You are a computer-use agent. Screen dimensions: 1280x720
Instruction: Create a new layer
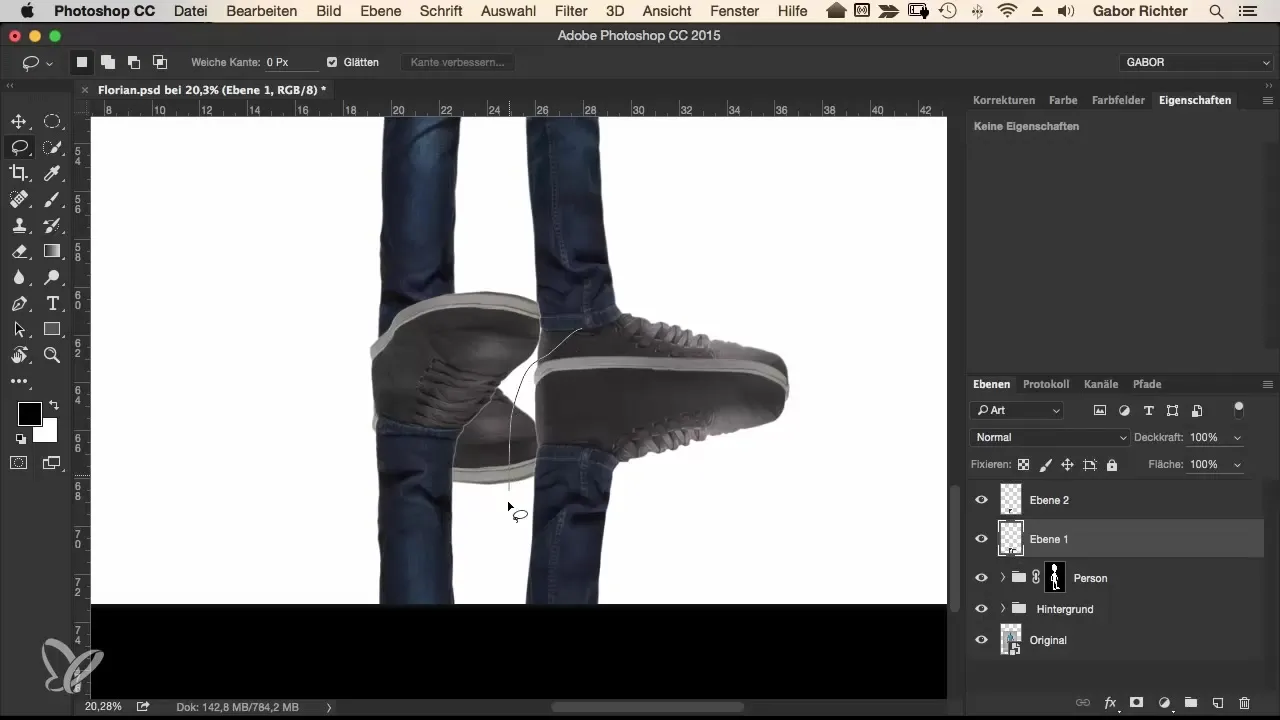1218,703
